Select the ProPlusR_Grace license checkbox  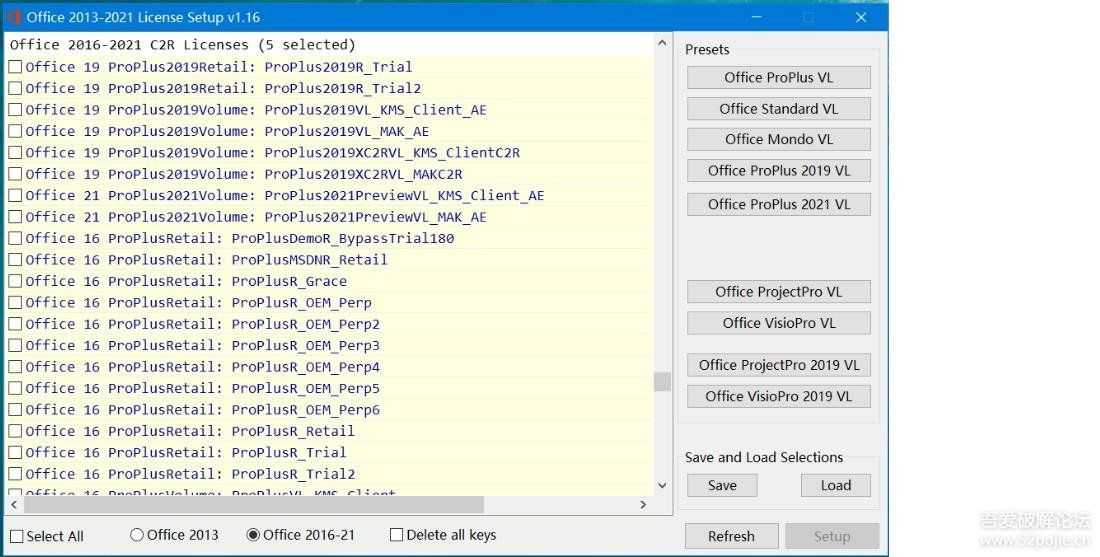[x=15, y=281]
